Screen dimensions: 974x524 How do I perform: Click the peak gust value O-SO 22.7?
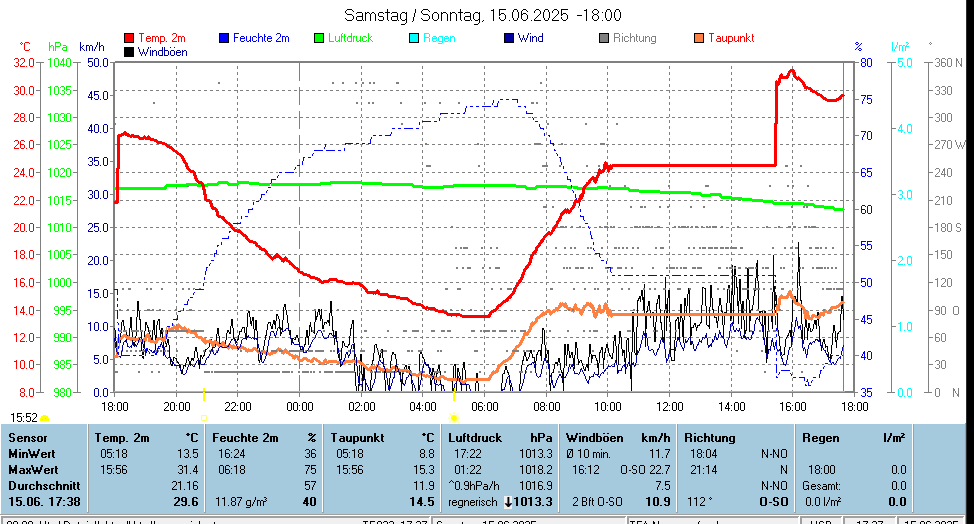pos(645,470)
